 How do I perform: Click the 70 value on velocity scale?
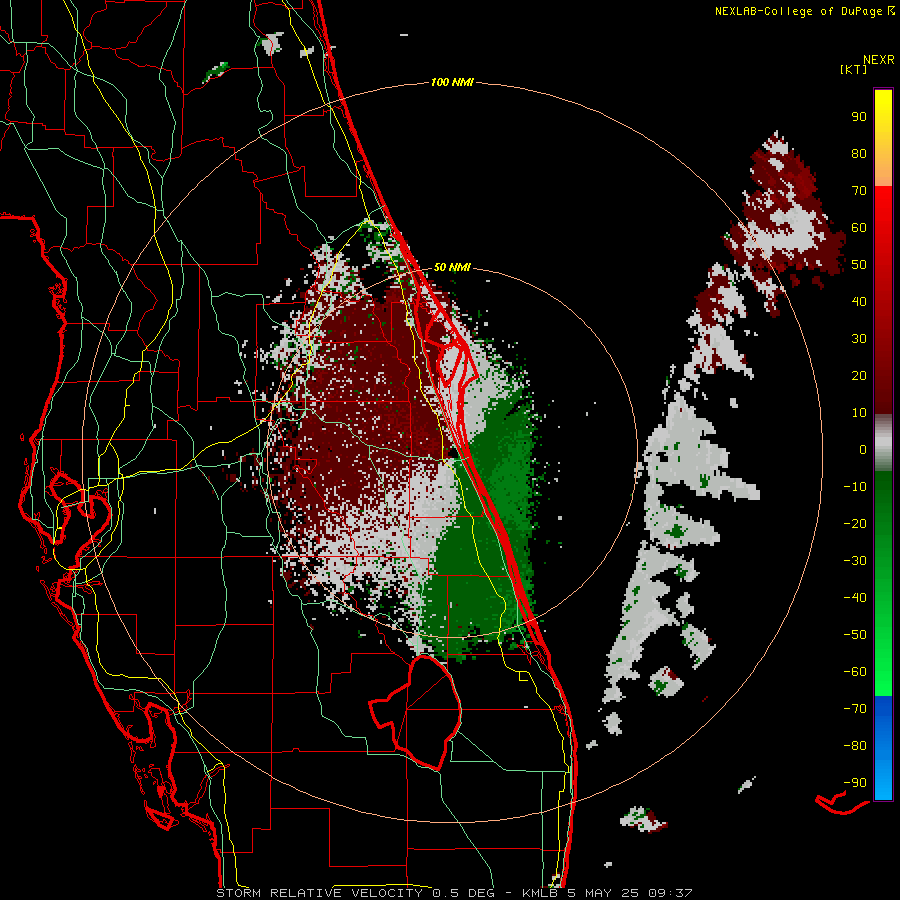pyautogui.click(x=859, y=191)
